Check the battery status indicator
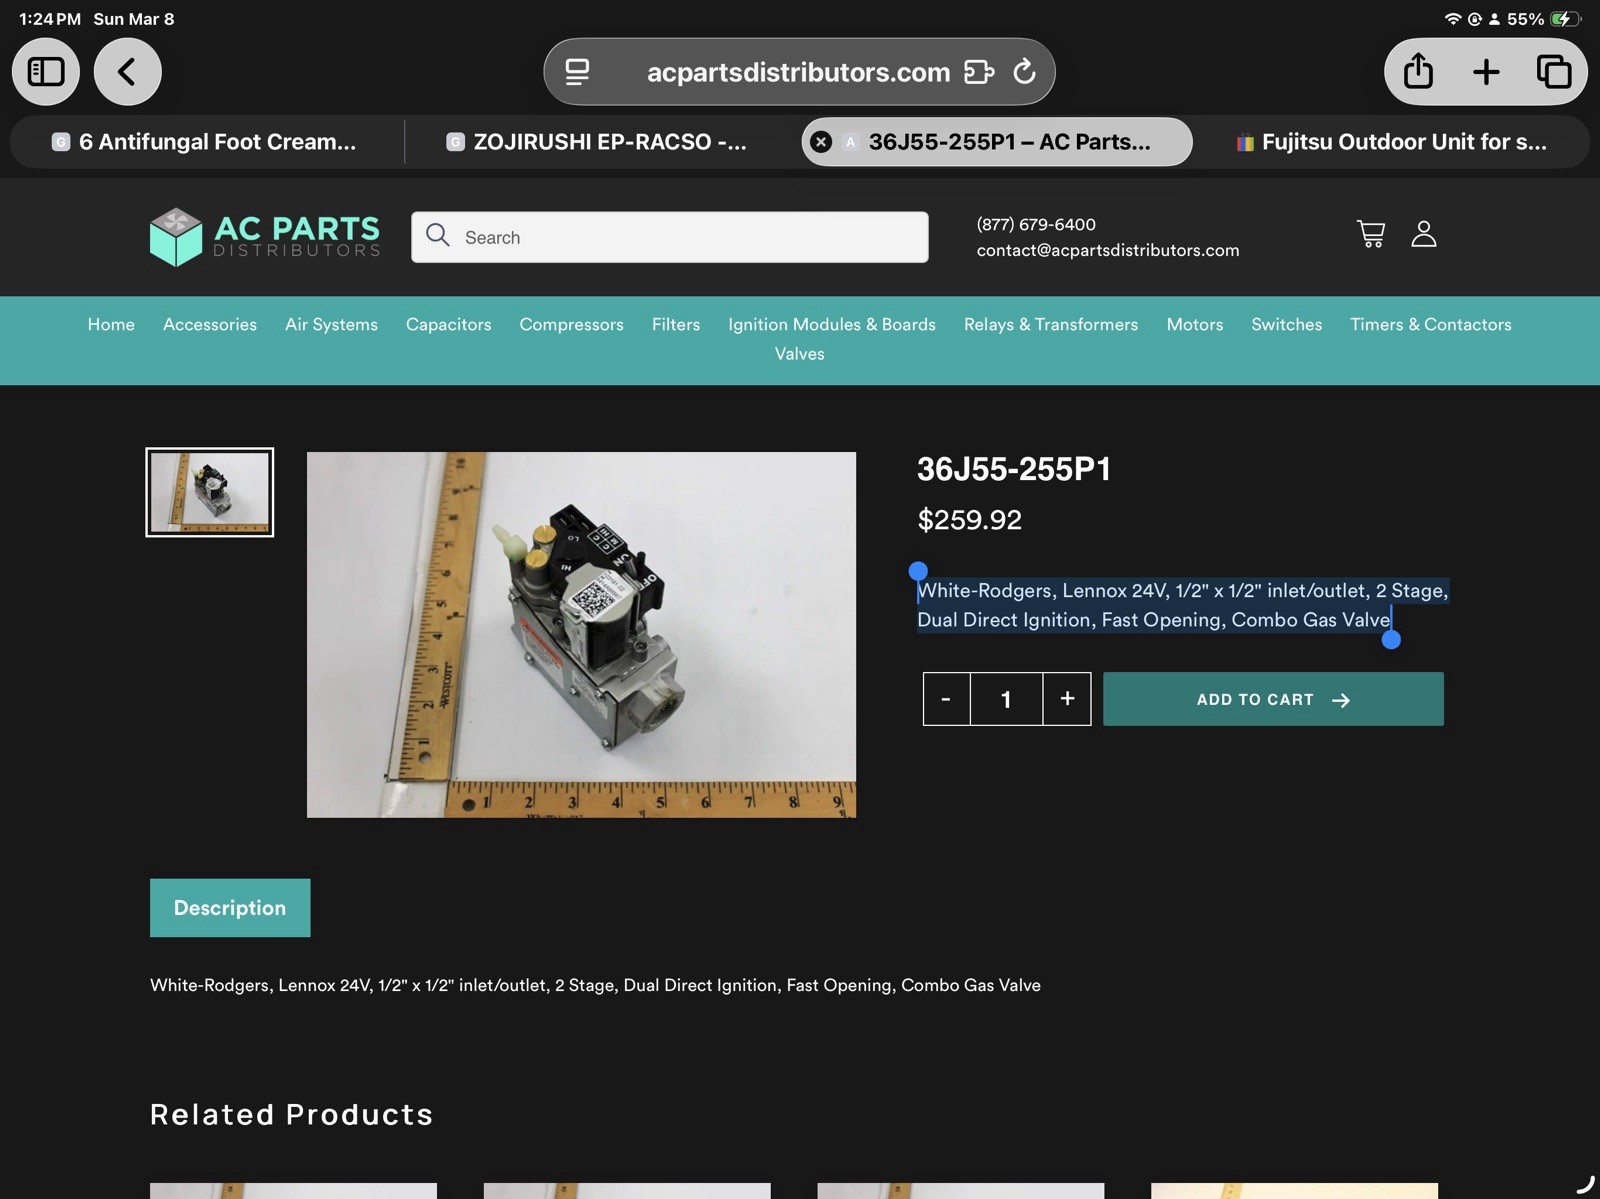 (1566, 19)
